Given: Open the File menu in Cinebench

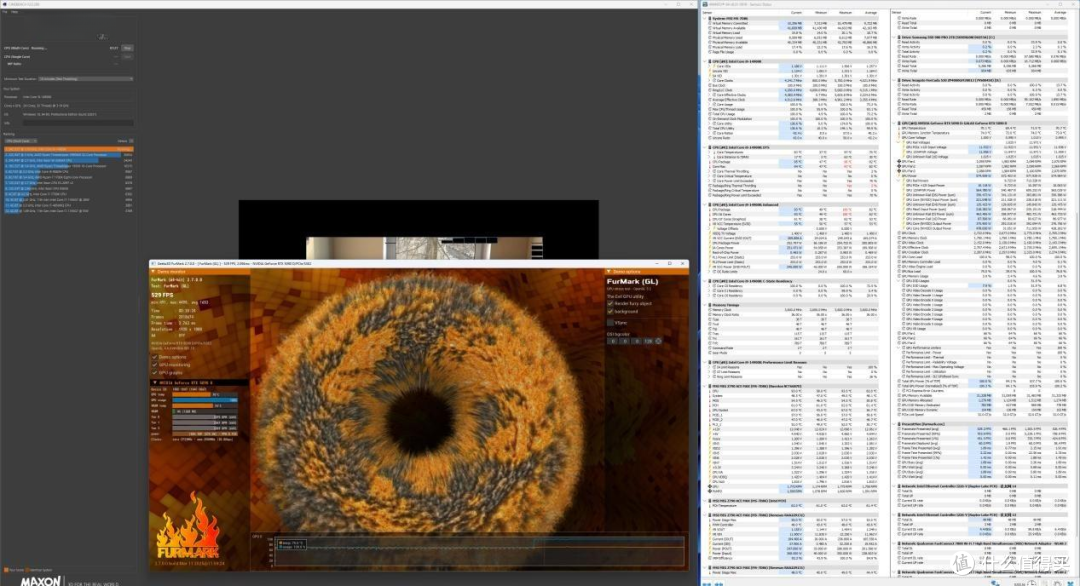Looking at the screenshot, I should point(6,12).
